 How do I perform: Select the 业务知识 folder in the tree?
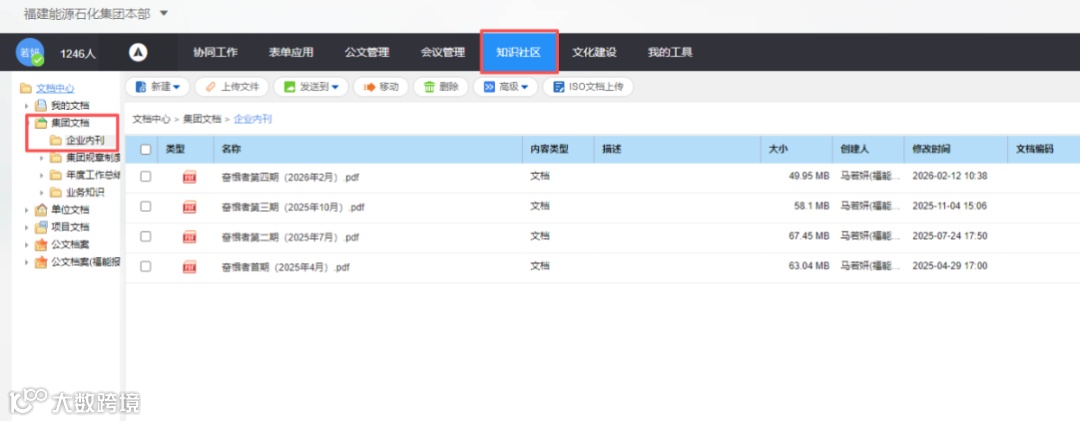[x=85, y=192]
